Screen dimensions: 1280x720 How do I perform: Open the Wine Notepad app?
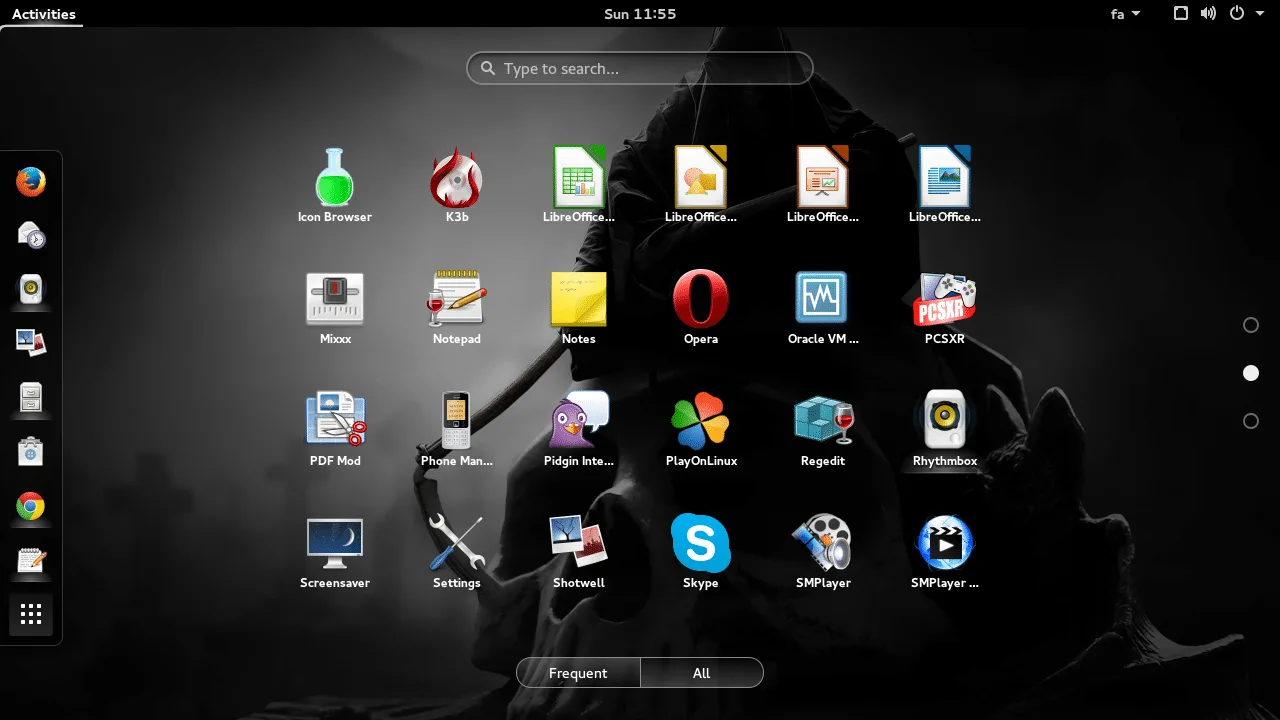click(x=456, y=307)
